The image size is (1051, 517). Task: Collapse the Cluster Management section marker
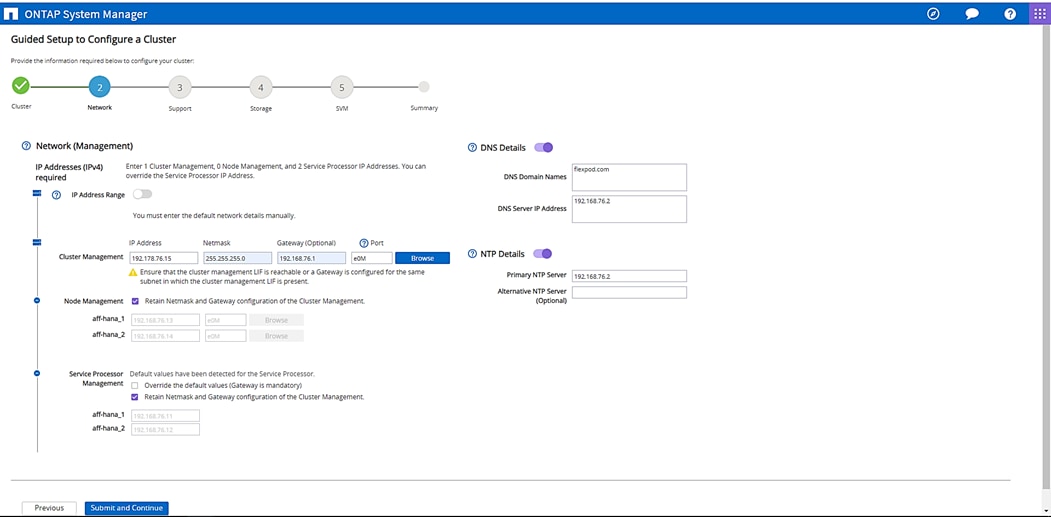coord(37,242)
